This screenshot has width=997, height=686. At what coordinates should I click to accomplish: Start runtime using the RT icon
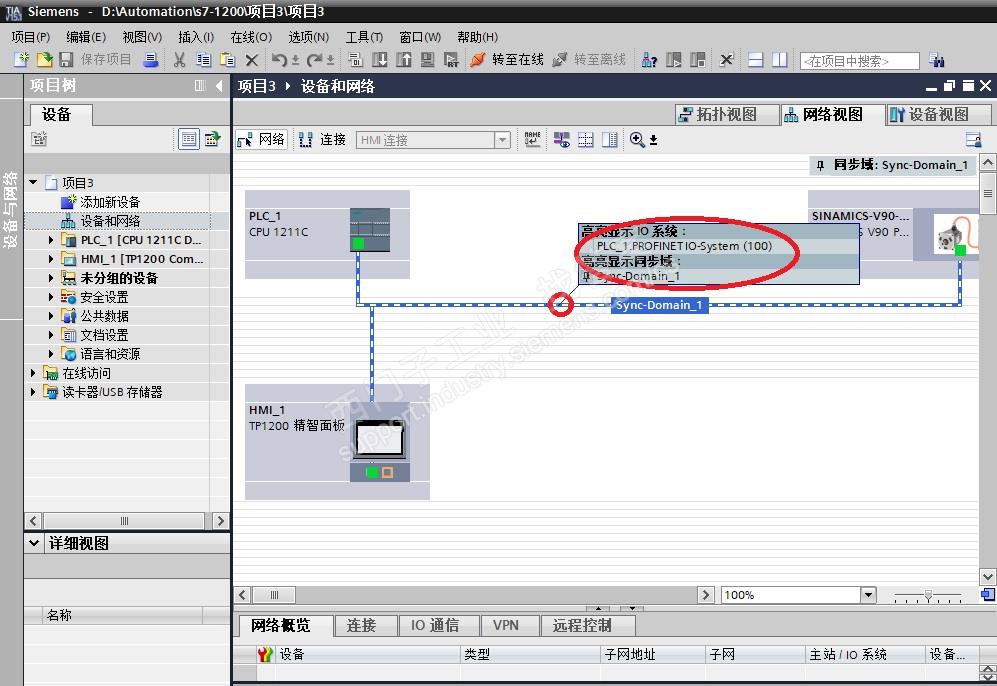coord(451,60)
